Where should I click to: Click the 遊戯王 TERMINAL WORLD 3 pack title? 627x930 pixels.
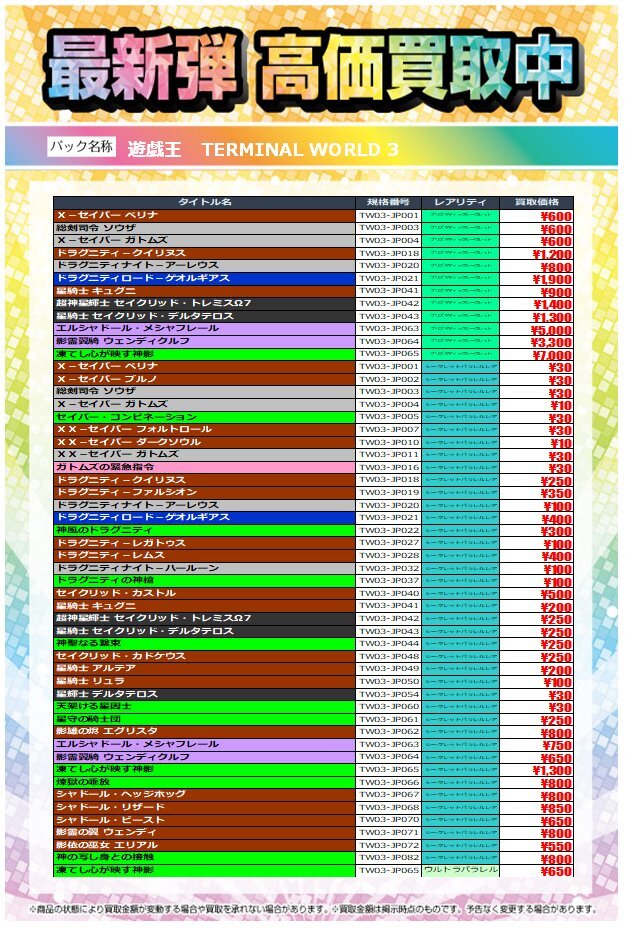click(x=263, y=149)
